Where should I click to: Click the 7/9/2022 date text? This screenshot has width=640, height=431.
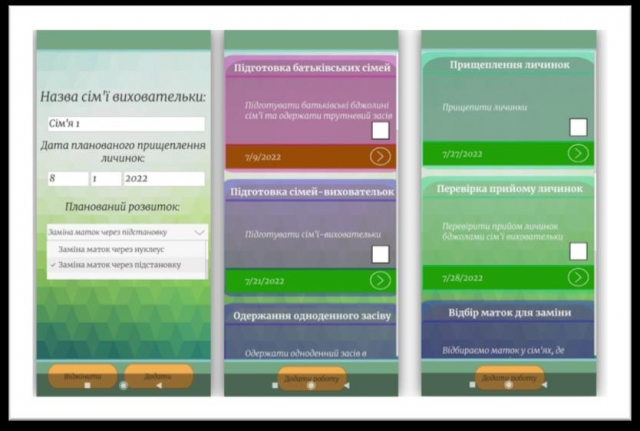[x=263, y=157]
